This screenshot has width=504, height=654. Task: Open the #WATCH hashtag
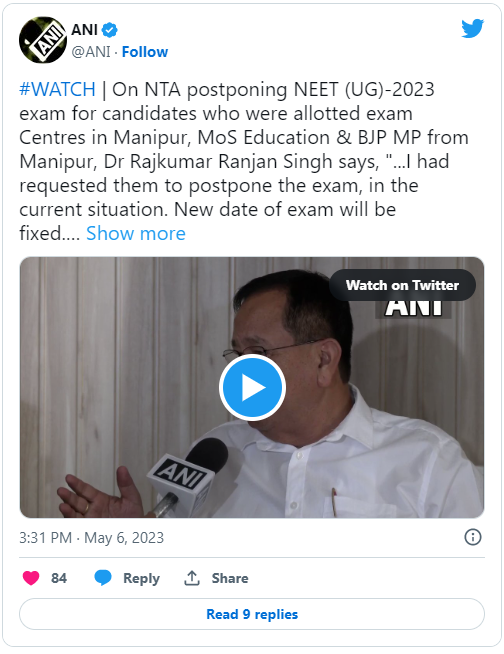pyautogui.click(x=58, y=89)
